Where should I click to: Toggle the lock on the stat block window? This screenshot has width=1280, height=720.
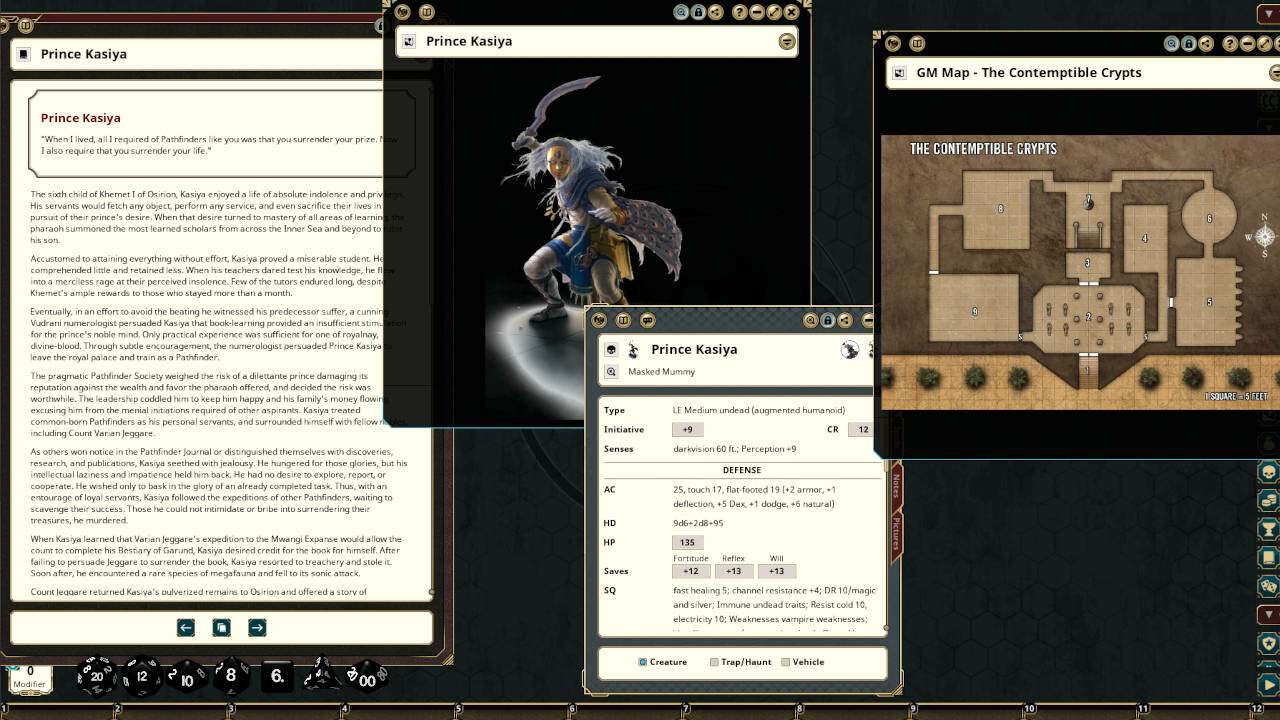(x=828, y=320)
